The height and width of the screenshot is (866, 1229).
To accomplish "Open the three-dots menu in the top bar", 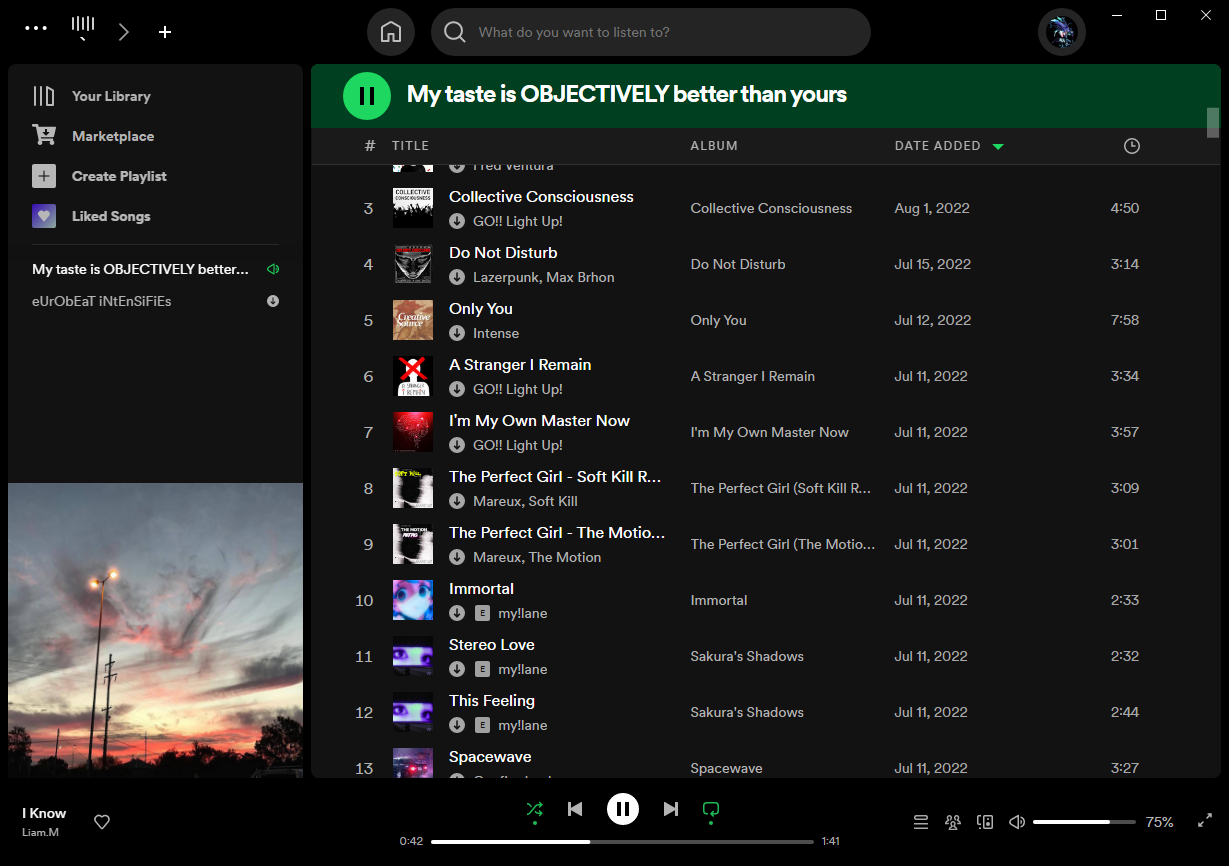I will [36, 28].
